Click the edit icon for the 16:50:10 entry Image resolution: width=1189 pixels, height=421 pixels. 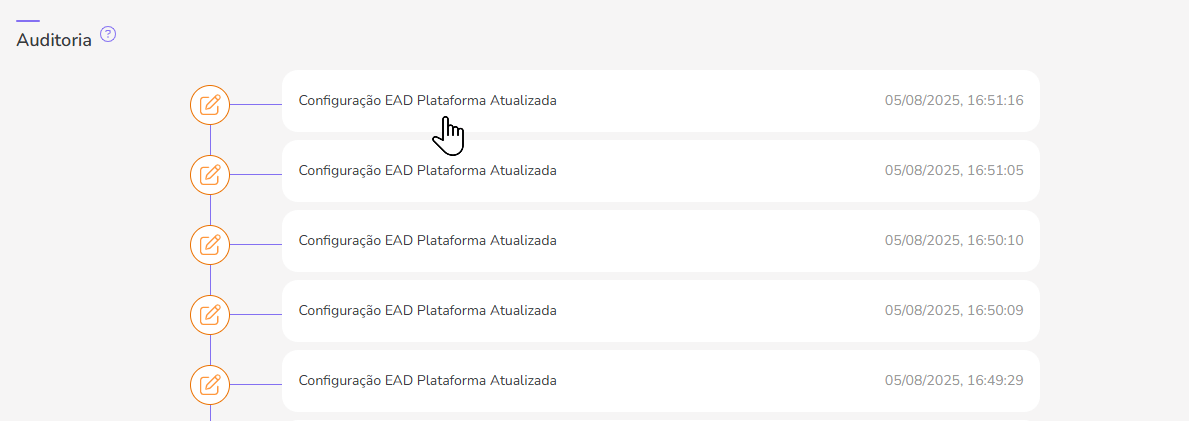tap(210, 244)
